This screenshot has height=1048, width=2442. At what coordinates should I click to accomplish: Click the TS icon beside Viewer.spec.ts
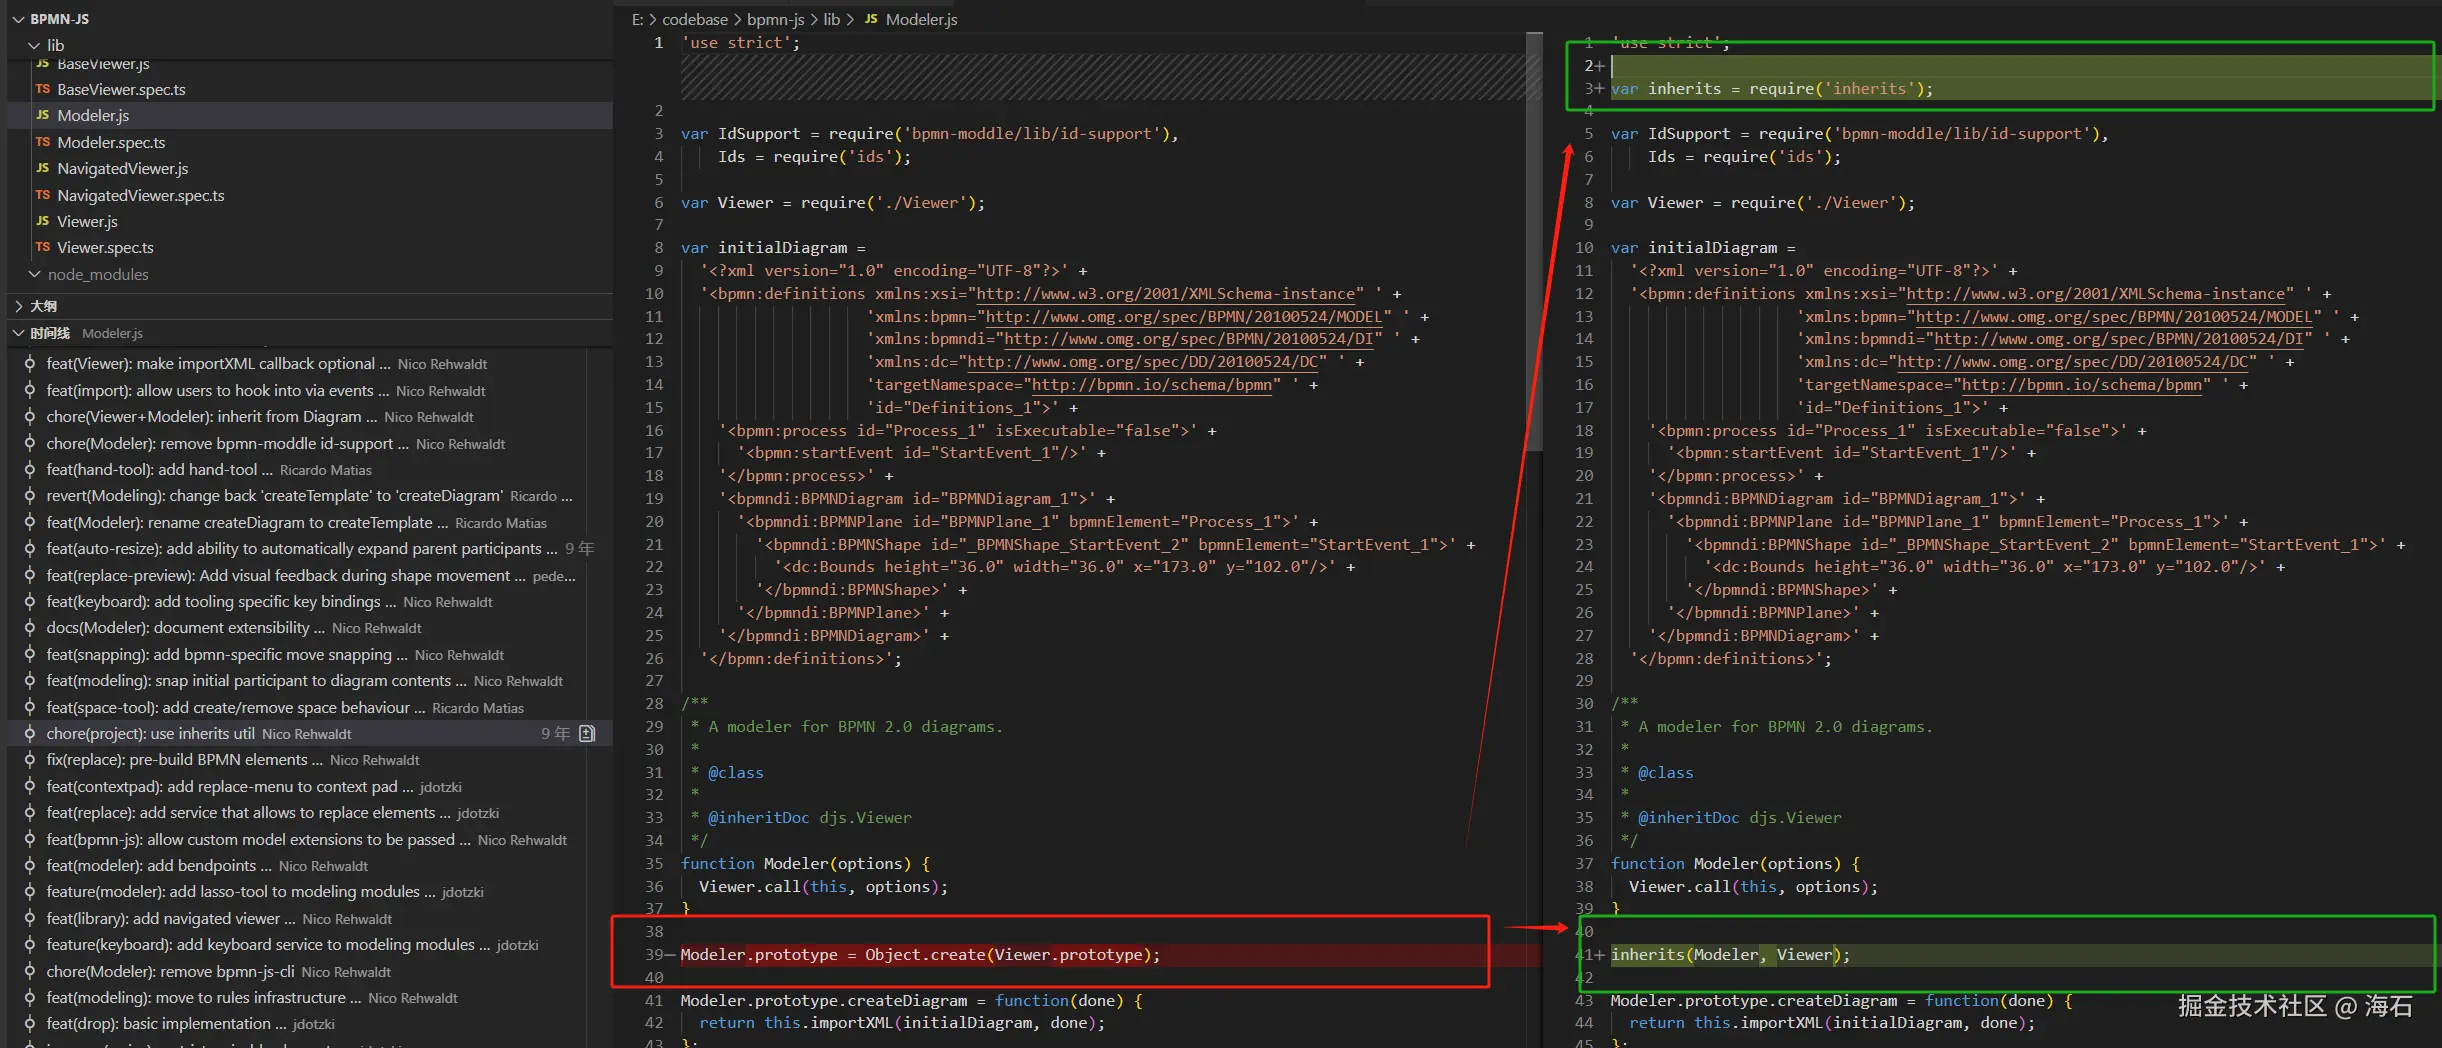[x=43, y=247]
